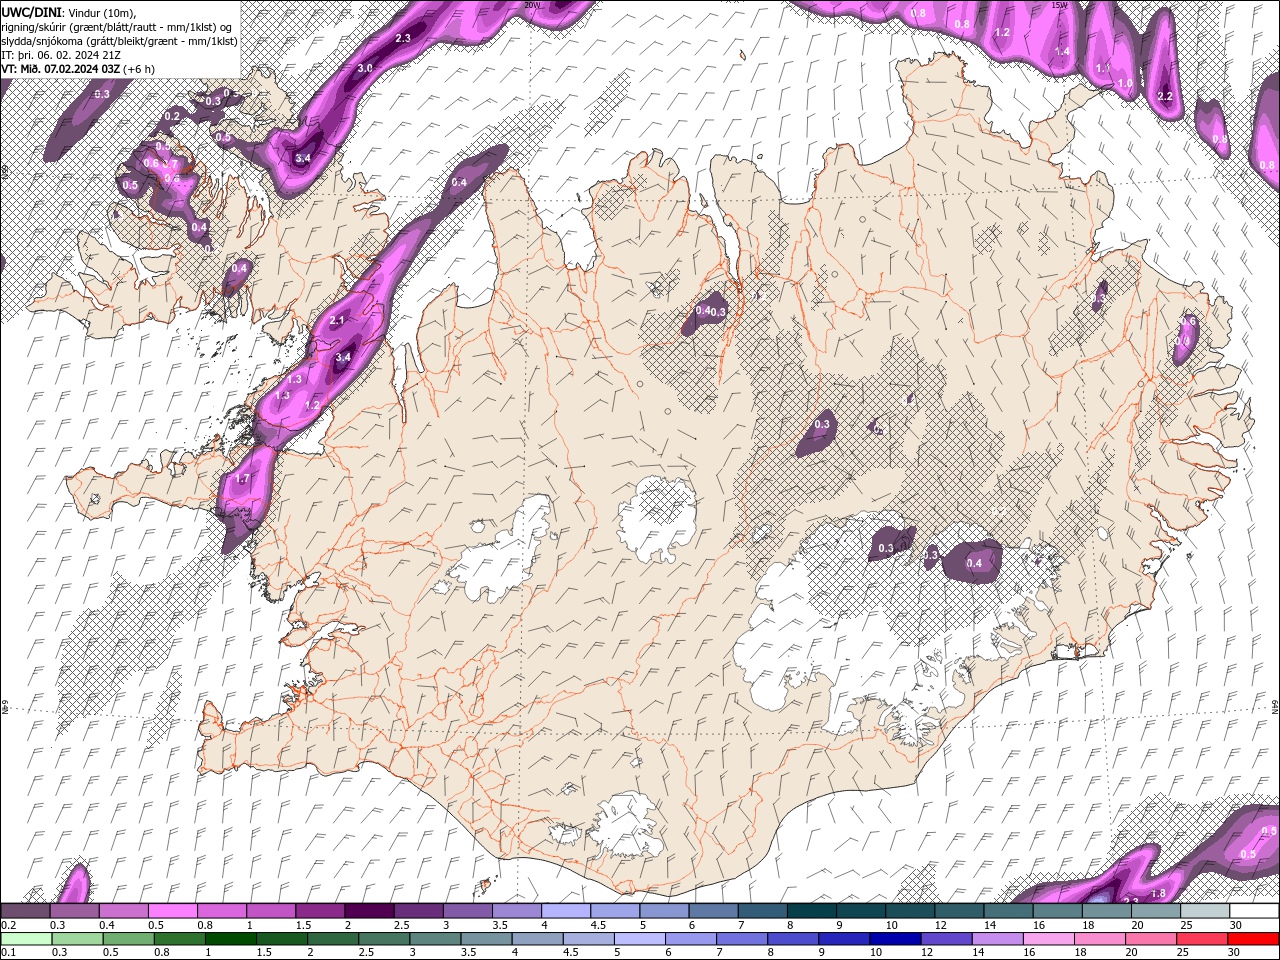Select the periwinkle 7 swatch in lower legend

click(742, 939)
